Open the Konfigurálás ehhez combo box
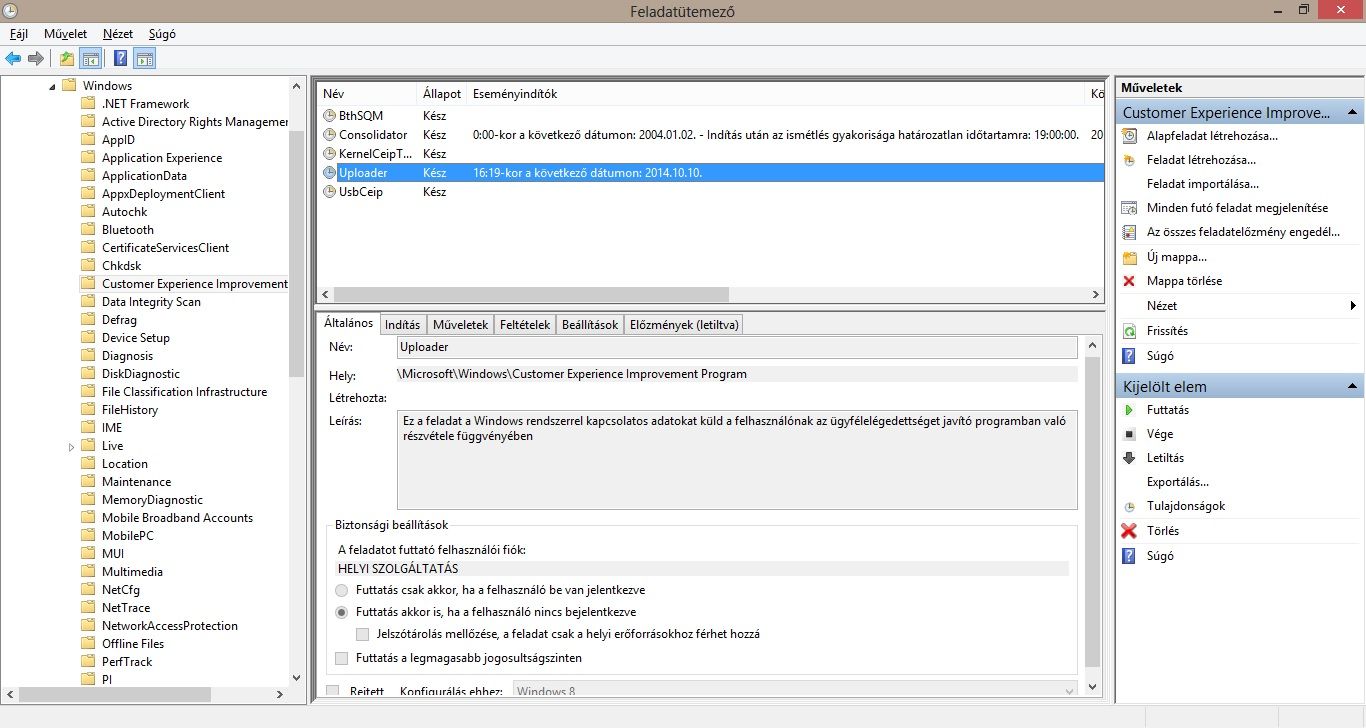1366x728 pixels. (795, 691)
